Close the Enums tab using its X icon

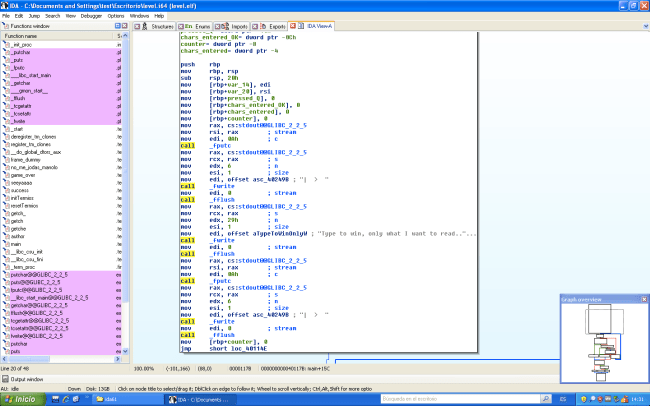pos(183,26)
